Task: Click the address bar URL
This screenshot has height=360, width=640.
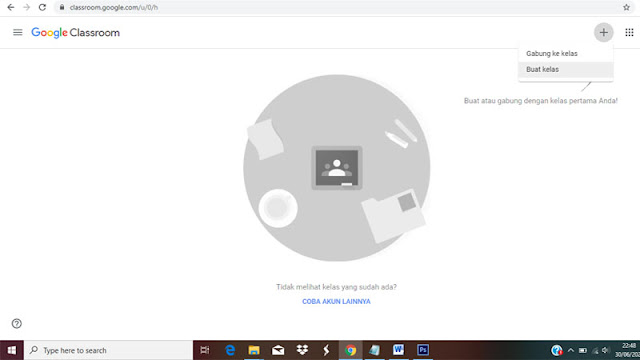Action: coord(113,7)
